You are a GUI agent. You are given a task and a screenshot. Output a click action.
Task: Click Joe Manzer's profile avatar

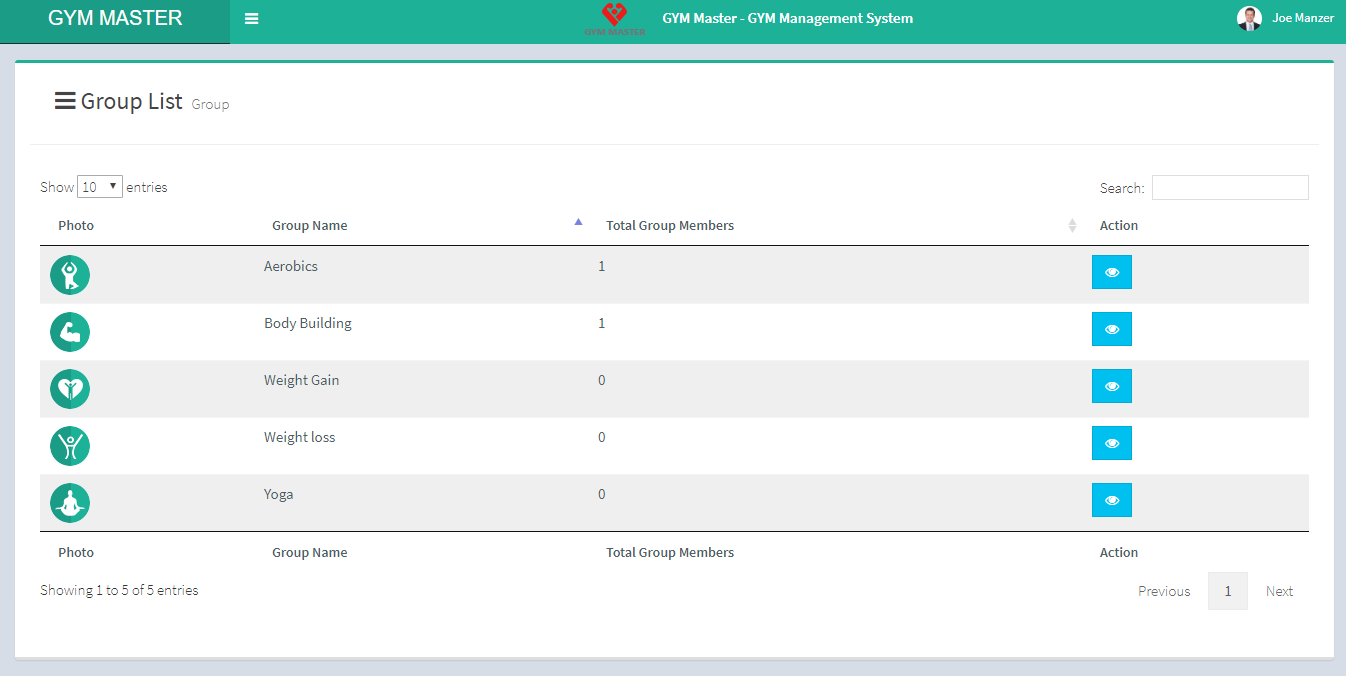pyautogui.click(x=1249, y=18)
